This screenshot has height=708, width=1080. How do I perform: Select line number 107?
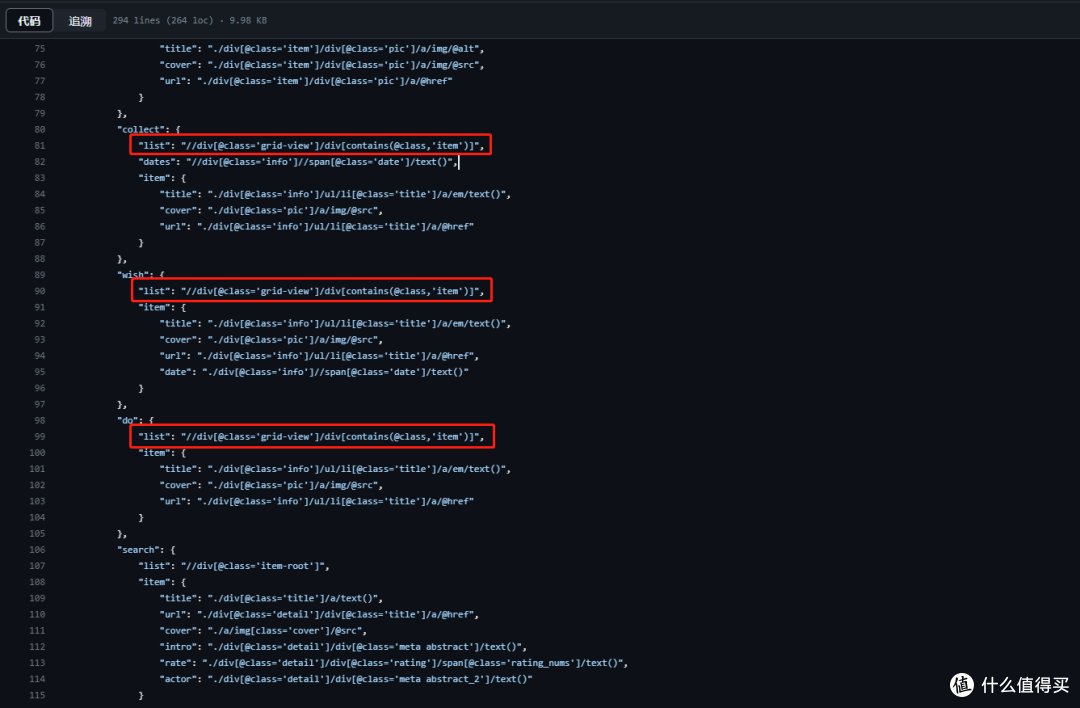coord(37,566)
